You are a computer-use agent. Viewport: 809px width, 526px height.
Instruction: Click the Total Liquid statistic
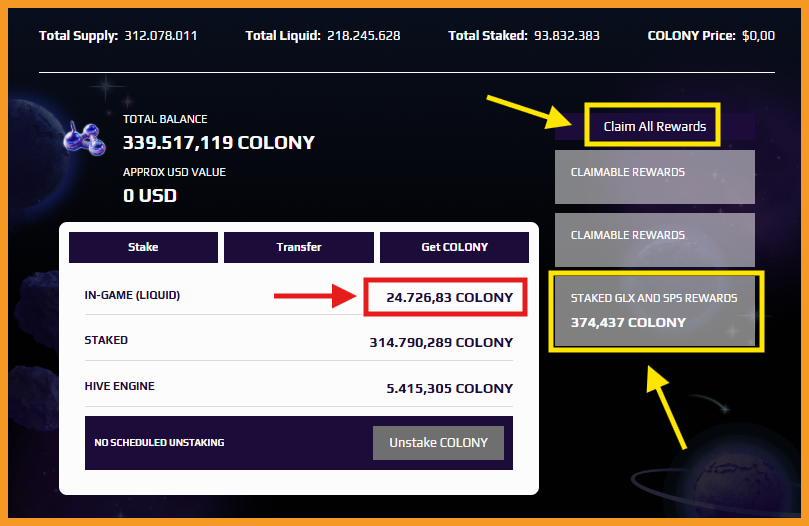pyautogui.click(x=322, y=36)
